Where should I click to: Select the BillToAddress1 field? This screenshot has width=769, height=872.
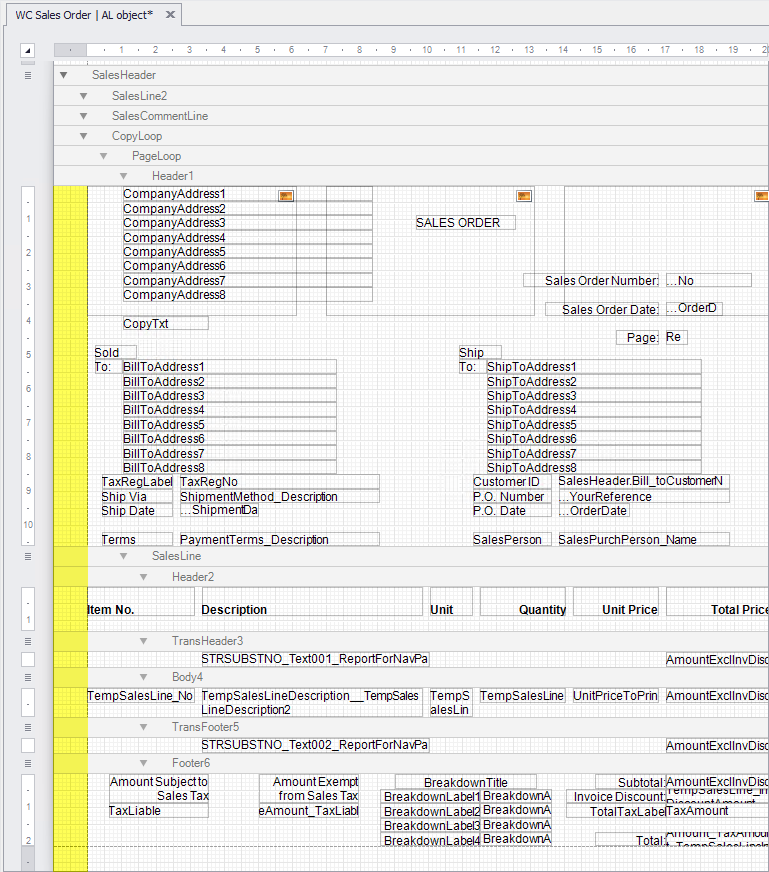[x=230, y=366]
